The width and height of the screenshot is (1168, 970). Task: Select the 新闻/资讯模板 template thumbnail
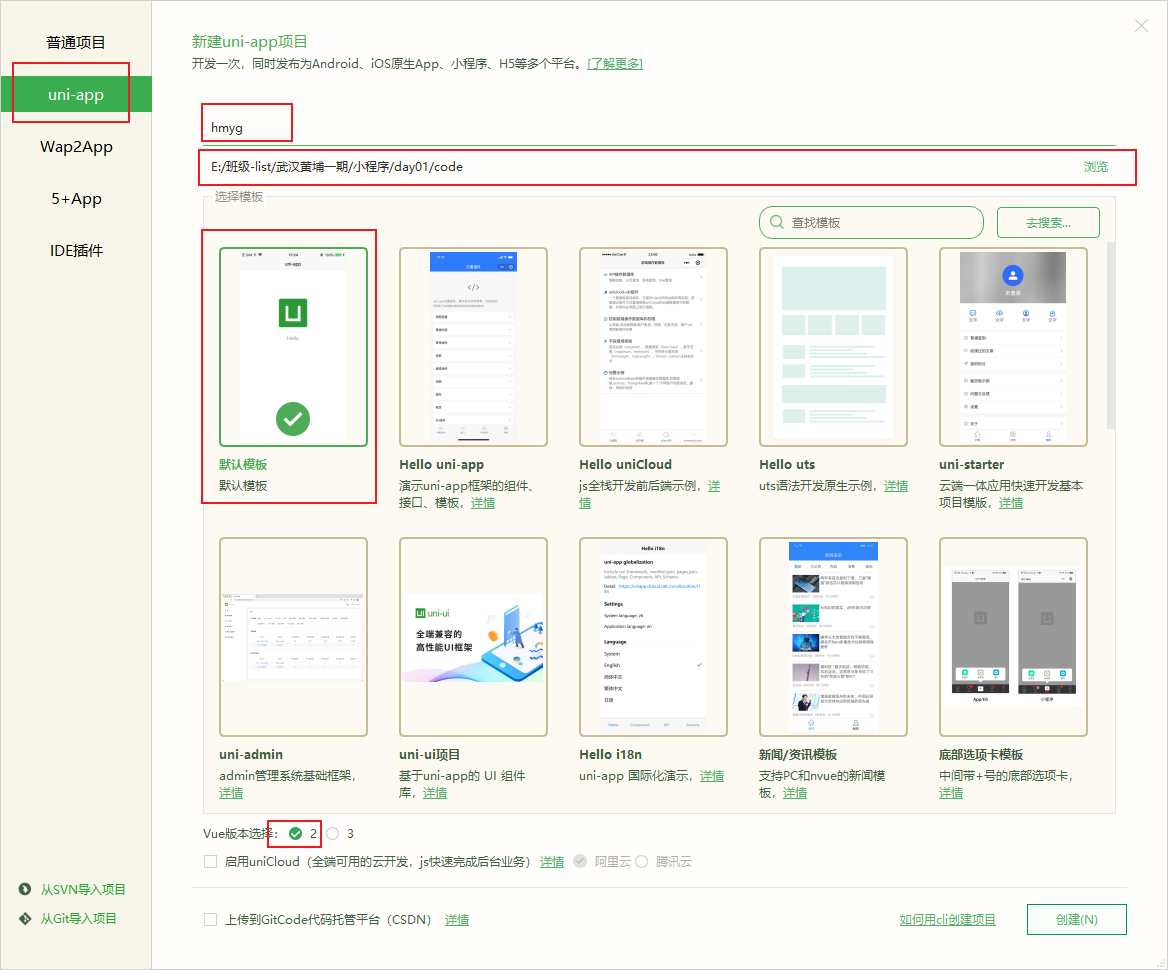[x=833, y=637]
